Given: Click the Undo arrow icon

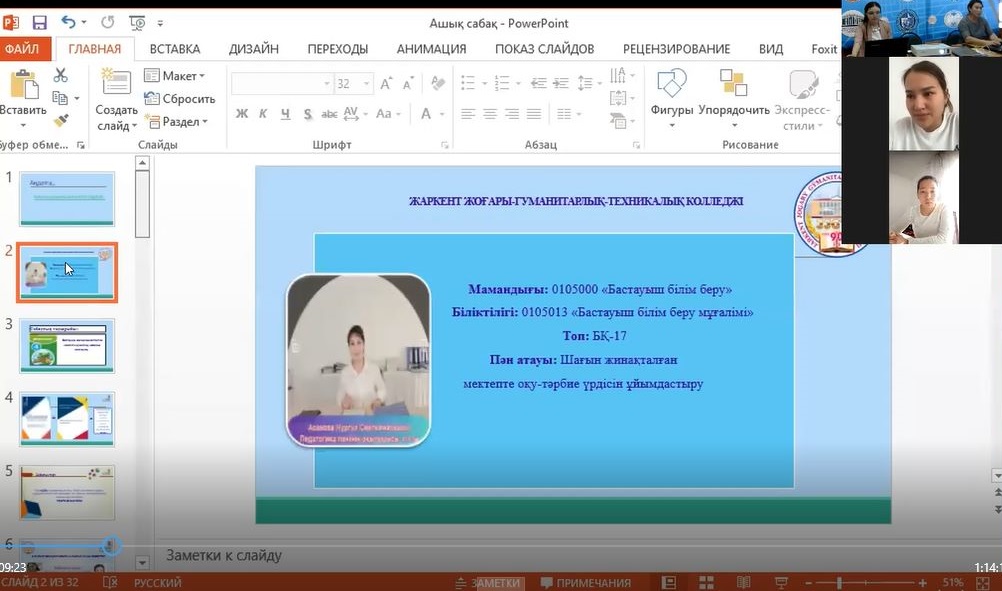Looking at the screenshot, I should 68,22.
